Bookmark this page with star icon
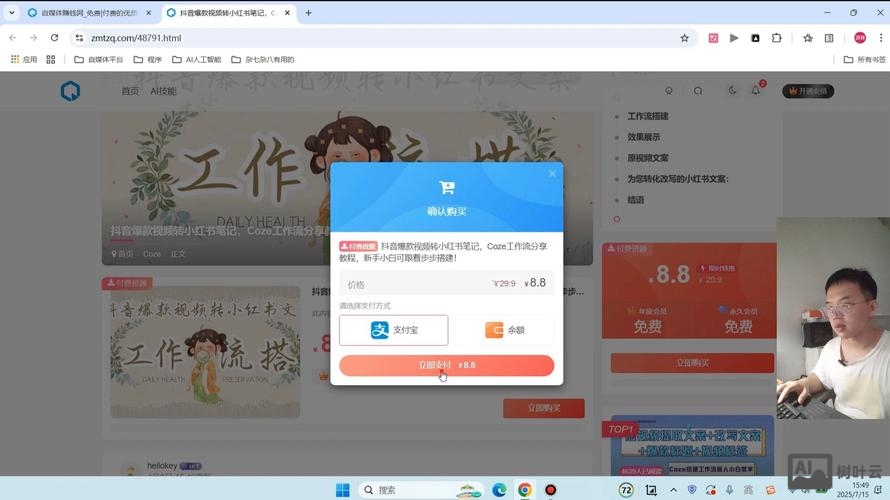The height and width of the screenshot is (500, 890). pos(685,38)
